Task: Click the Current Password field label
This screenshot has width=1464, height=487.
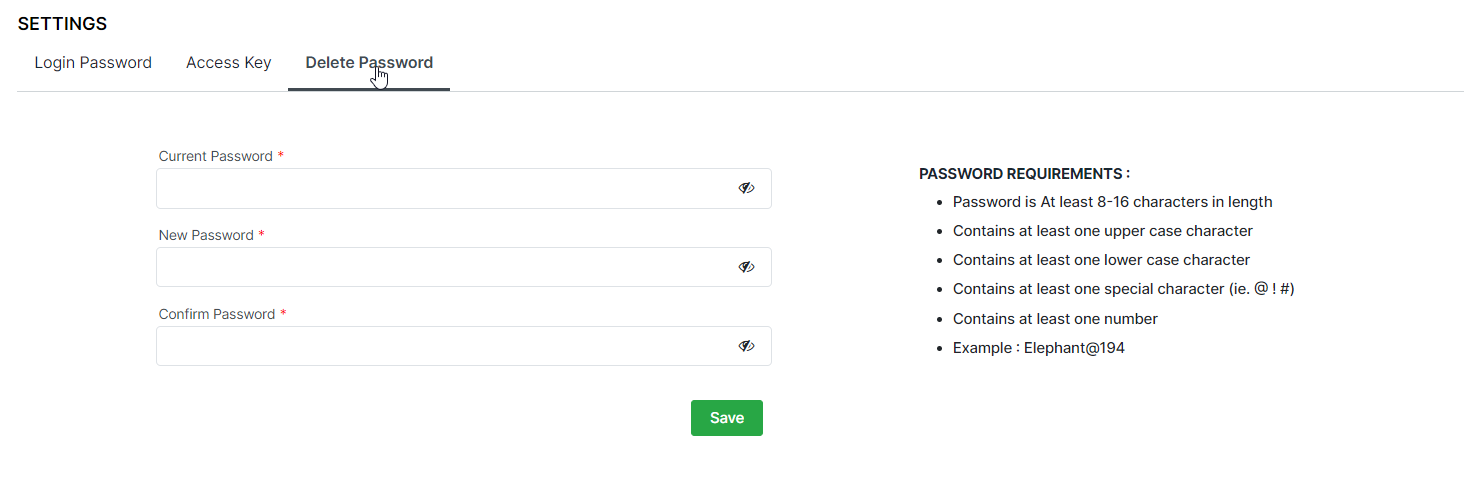Action: click(x=215, y=156)
